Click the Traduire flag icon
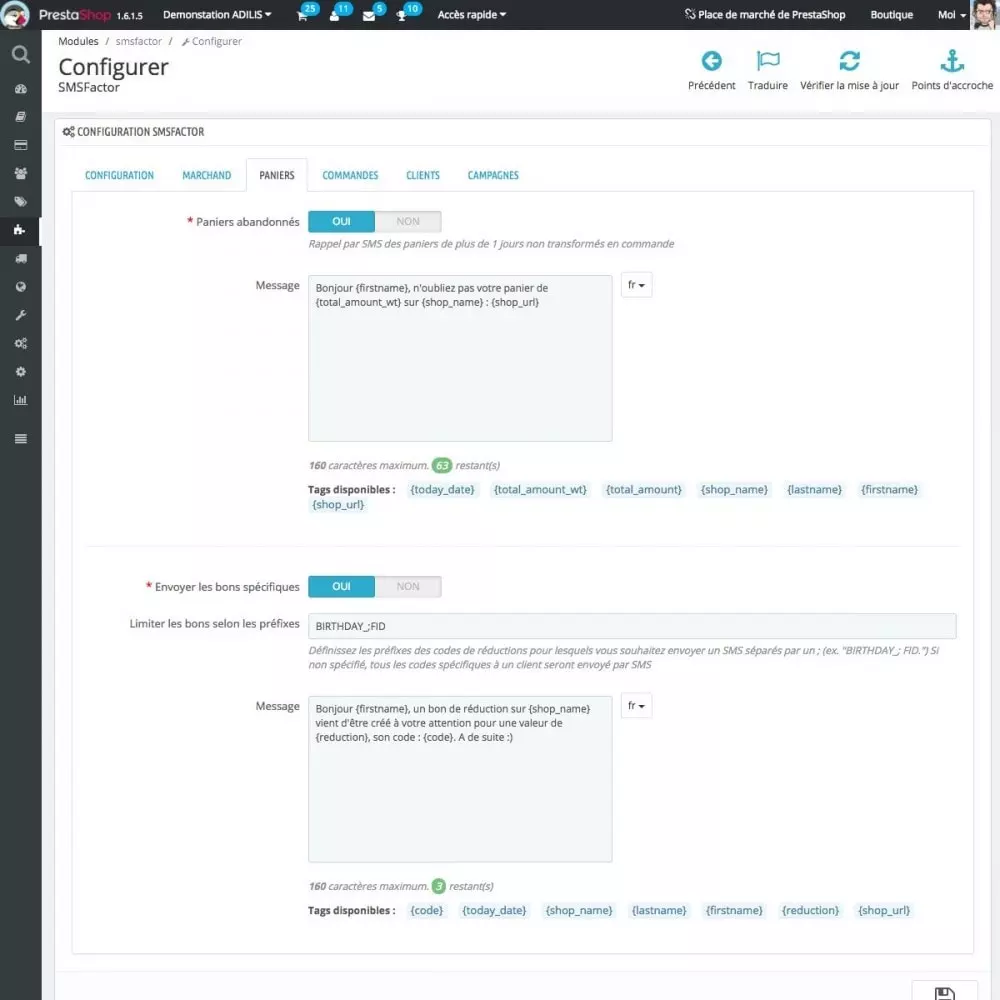Screen dimensions: 1000x1000 (767, 61)
